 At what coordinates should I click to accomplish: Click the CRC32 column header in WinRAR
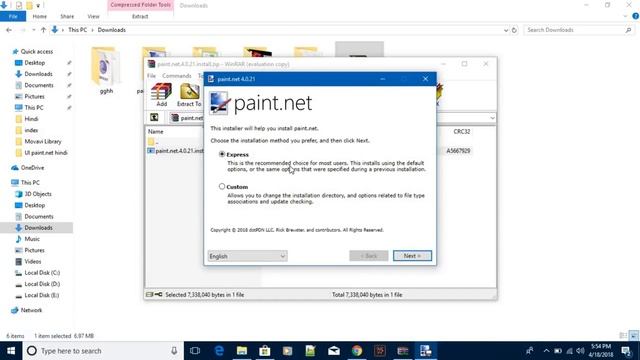(462, 131)
